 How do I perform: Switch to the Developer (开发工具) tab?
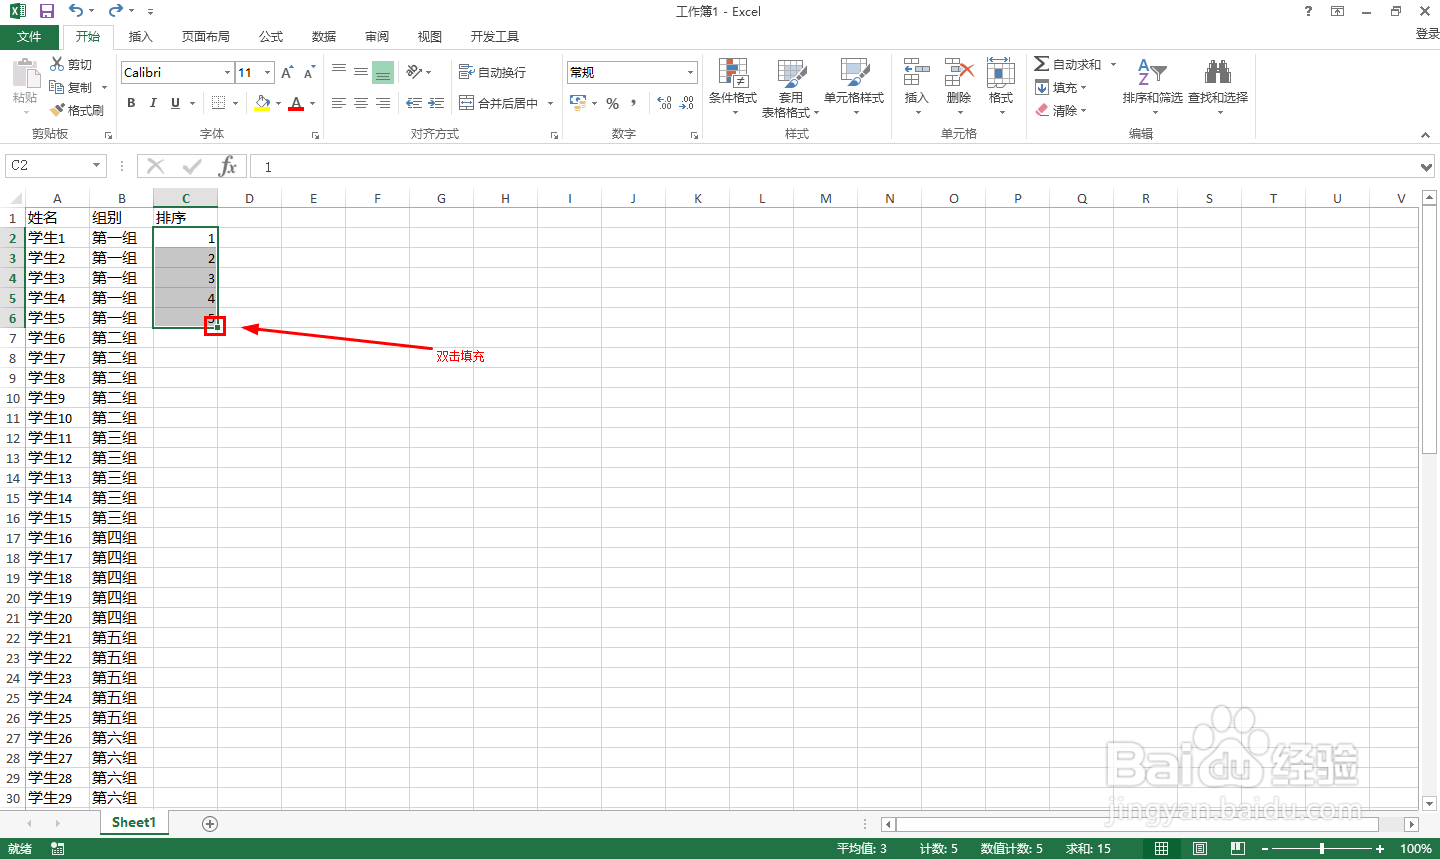[494, 37]
